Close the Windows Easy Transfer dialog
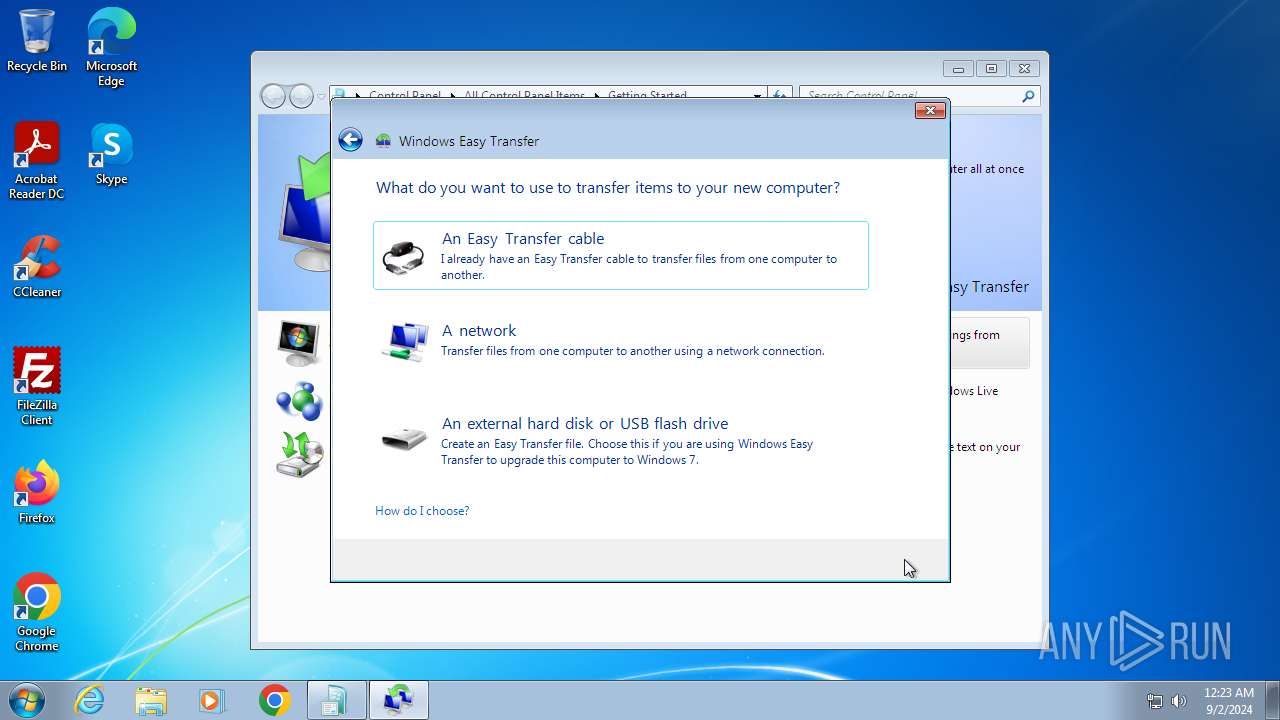The width and height of the screenshot is (1280, 720). (930, 110)
